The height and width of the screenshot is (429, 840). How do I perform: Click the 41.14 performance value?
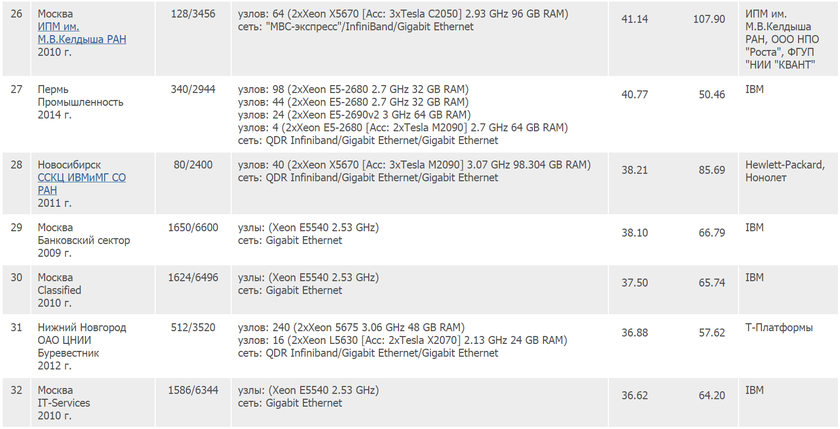[x=634, y=19]
